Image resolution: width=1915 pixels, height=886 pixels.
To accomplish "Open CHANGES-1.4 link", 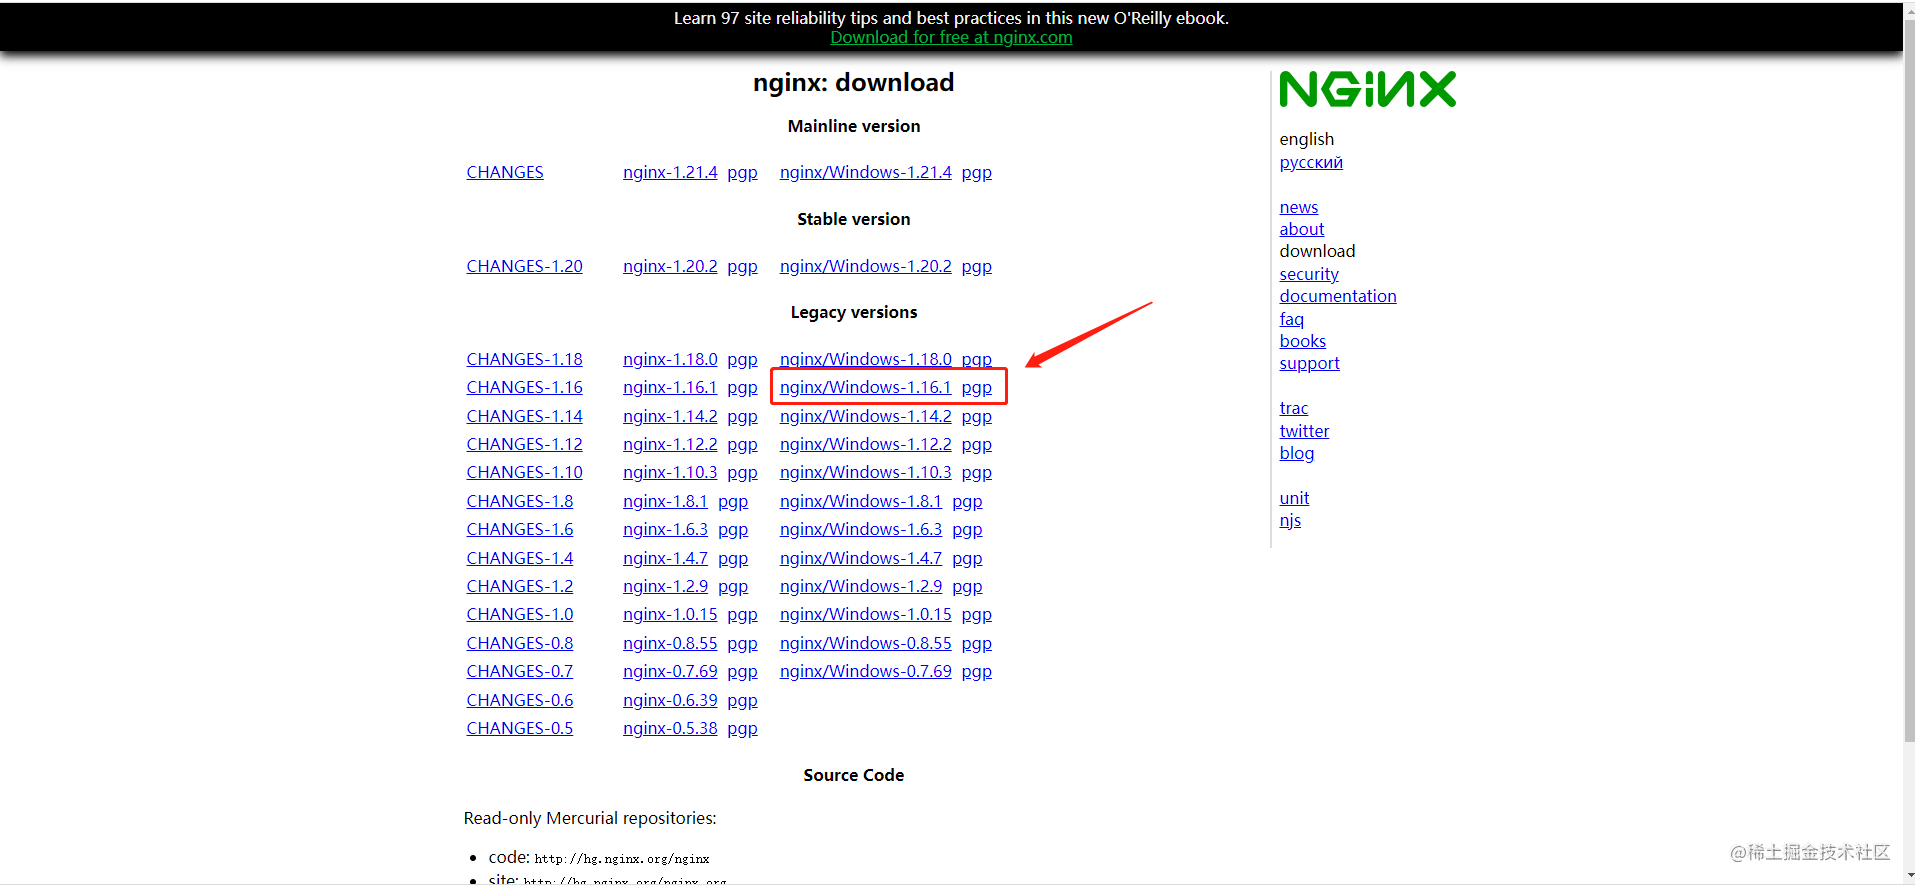I will pos(520,558).
